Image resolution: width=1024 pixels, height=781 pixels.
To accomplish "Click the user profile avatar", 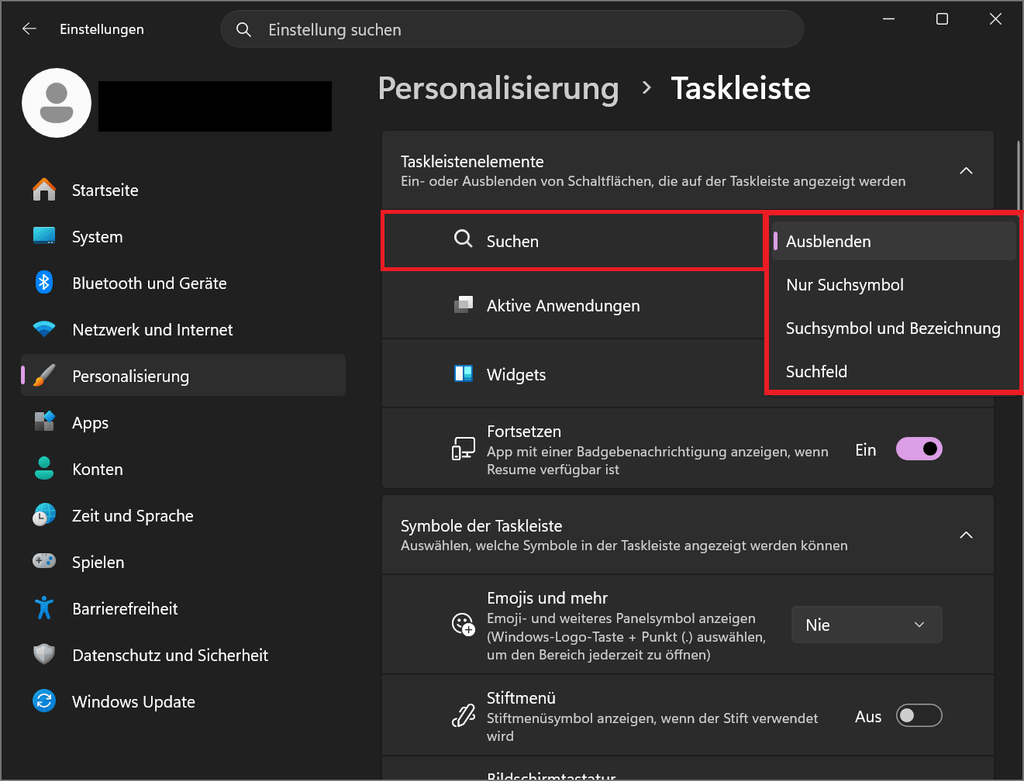I will pyautogui.click(x=57, y=103).
